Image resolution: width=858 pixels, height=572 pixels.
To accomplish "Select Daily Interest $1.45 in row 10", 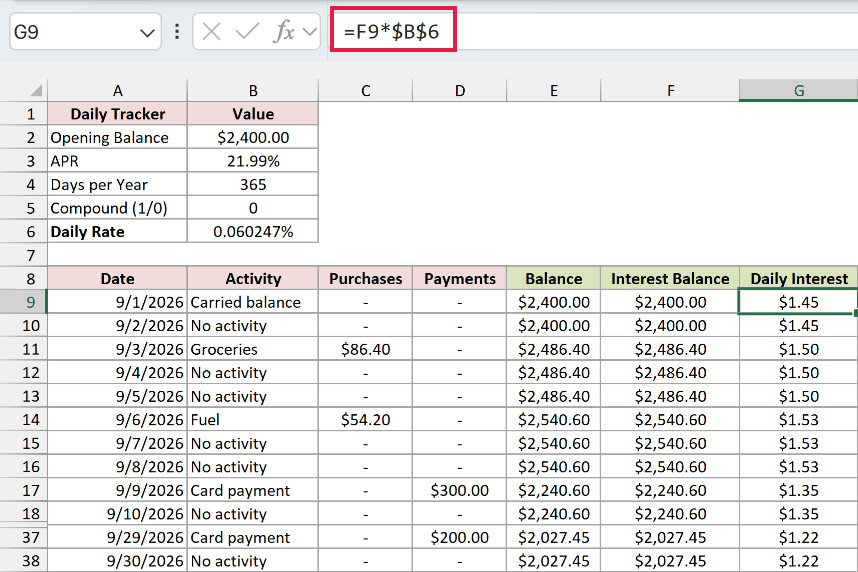I will pos(798,326).
